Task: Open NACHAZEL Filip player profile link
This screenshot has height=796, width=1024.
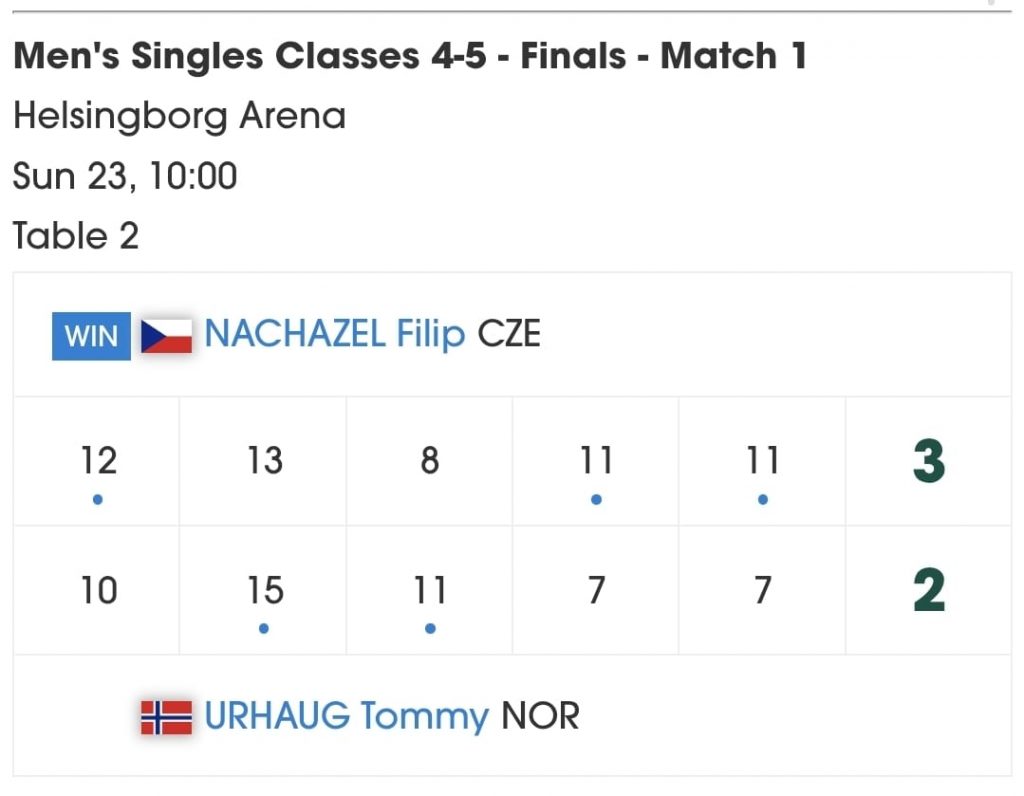Action: [x=335, y=334]
